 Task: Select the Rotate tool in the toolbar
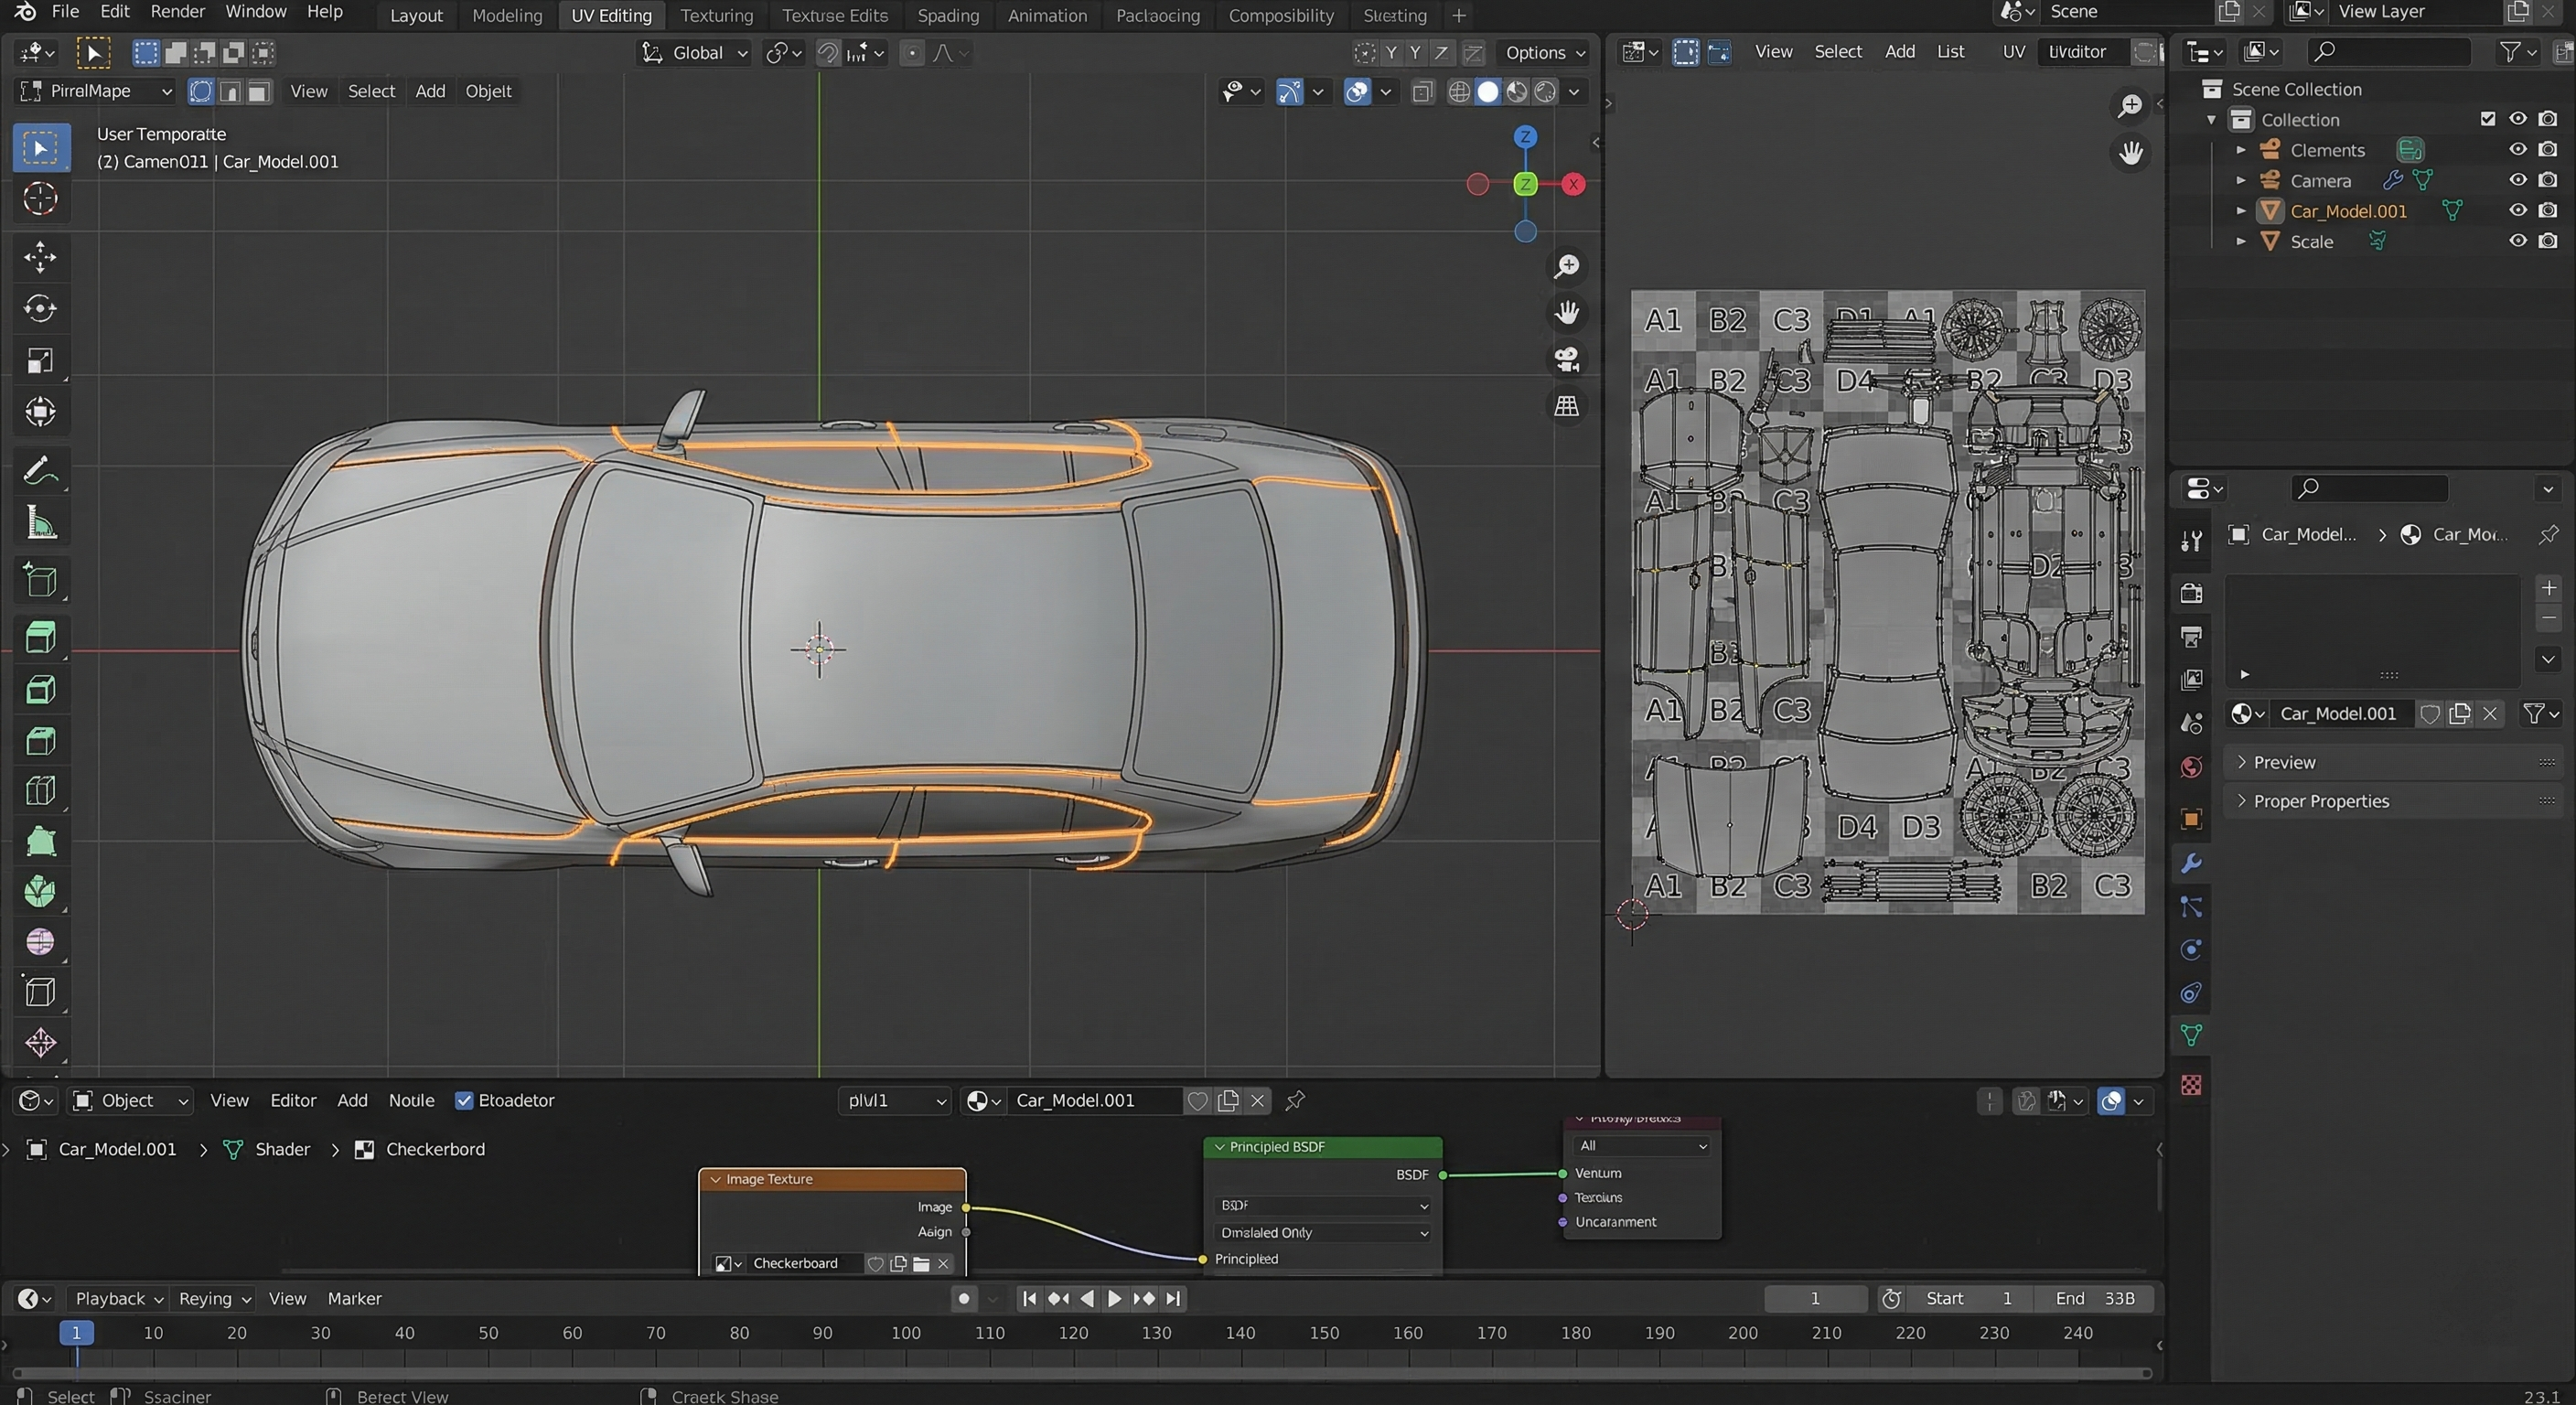tap(40, 308)
